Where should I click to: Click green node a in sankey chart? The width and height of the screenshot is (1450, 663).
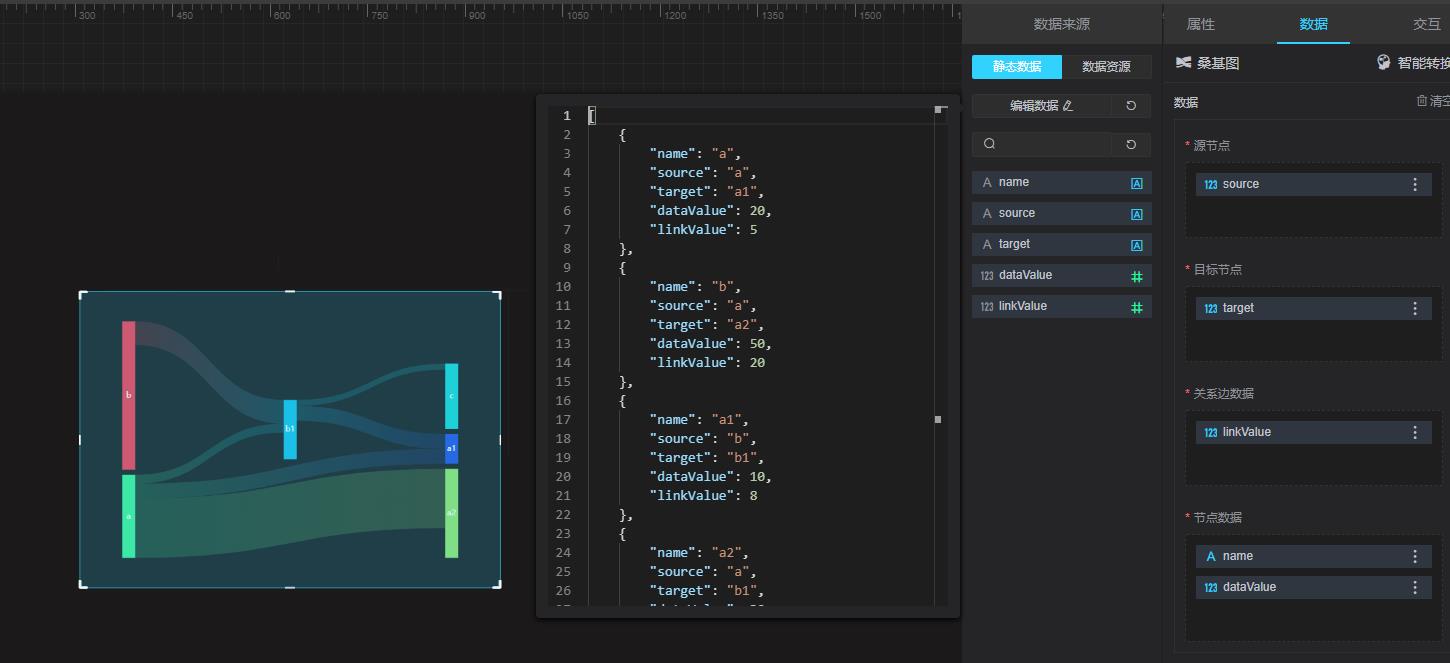(128, 516)
